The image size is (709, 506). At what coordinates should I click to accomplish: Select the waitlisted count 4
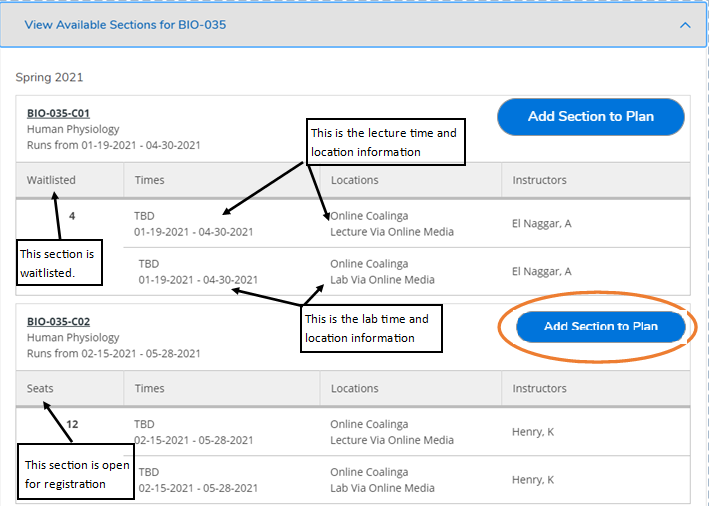(72, 216)
